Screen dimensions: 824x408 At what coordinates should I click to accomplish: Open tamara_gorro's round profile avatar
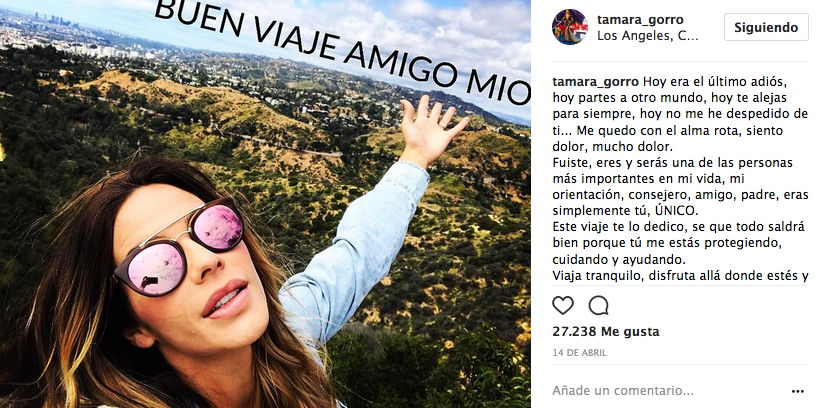tap(570, 27)
